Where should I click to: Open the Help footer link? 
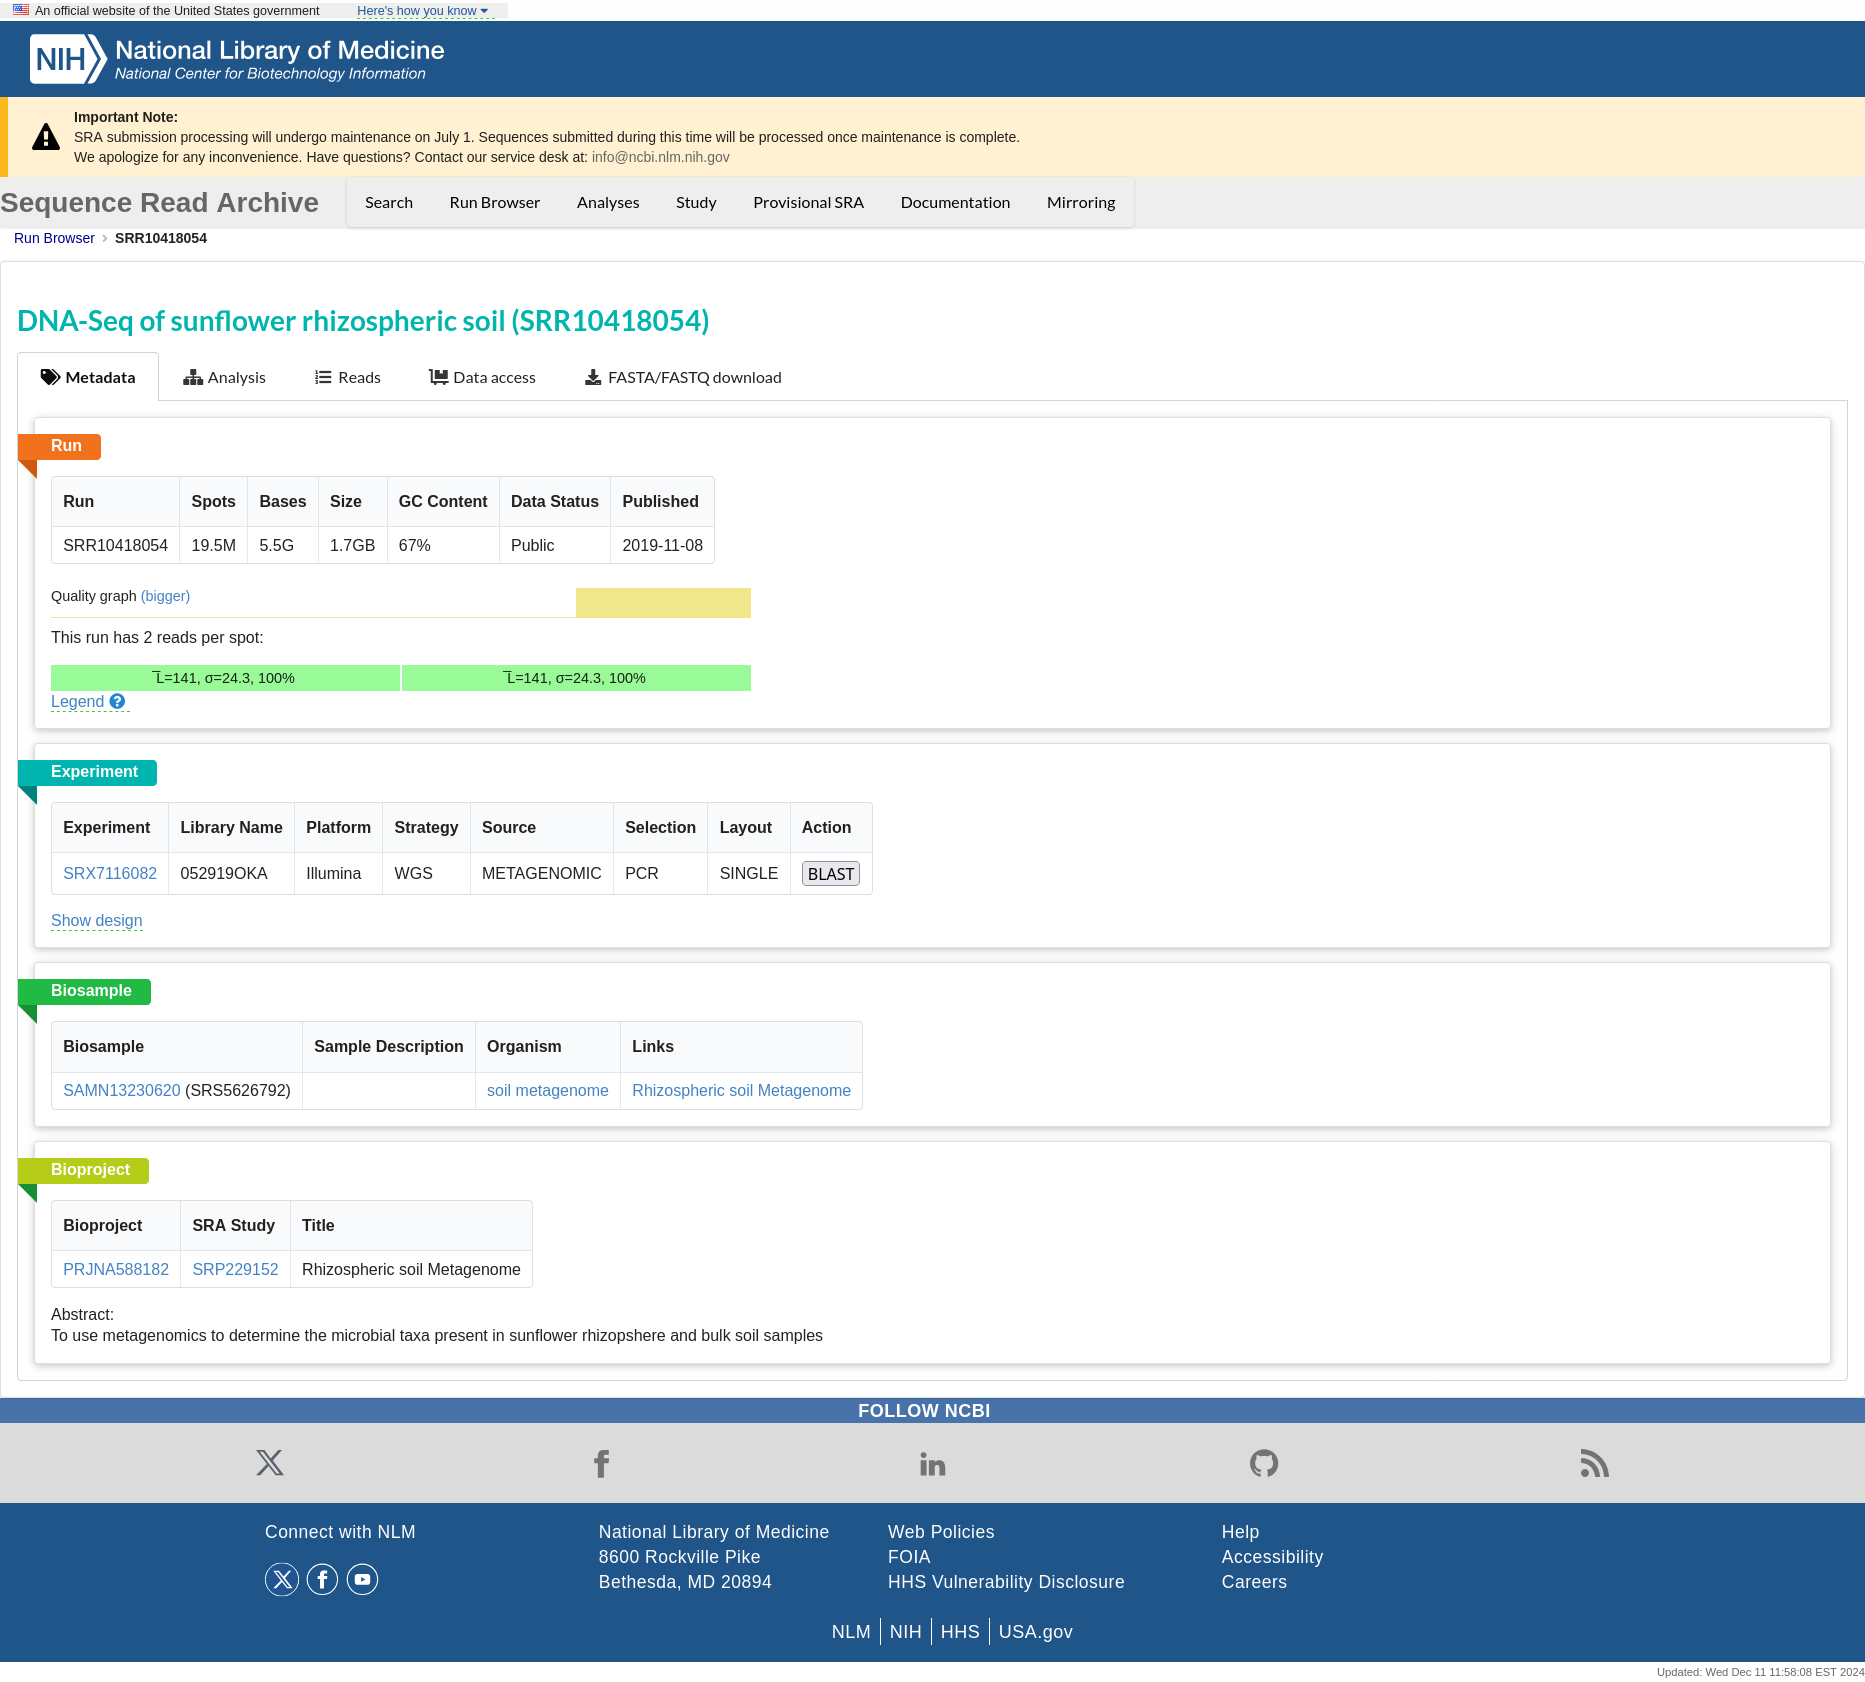pos(1240,1532)
